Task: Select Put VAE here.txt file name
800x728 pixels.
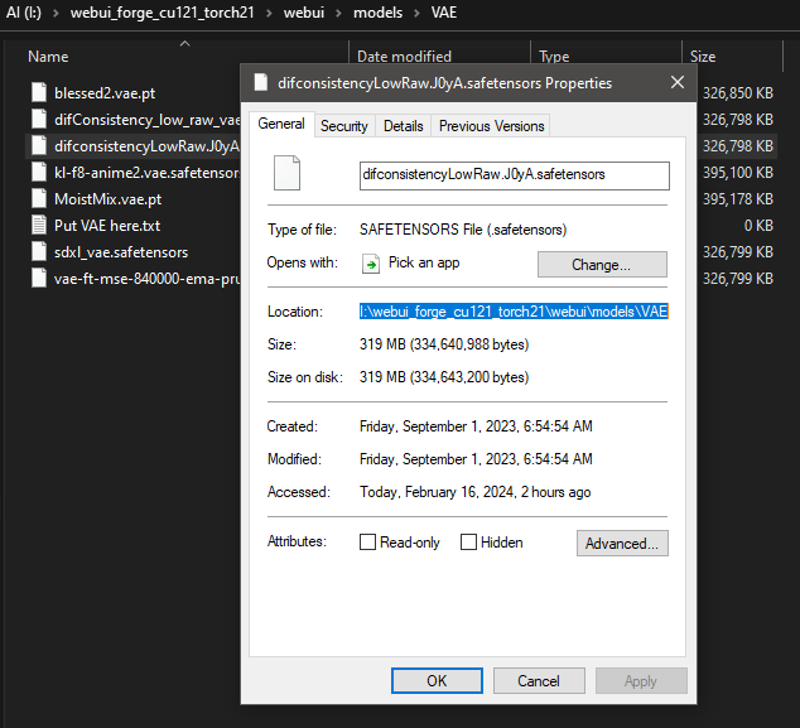Action: tap(107, 225)
